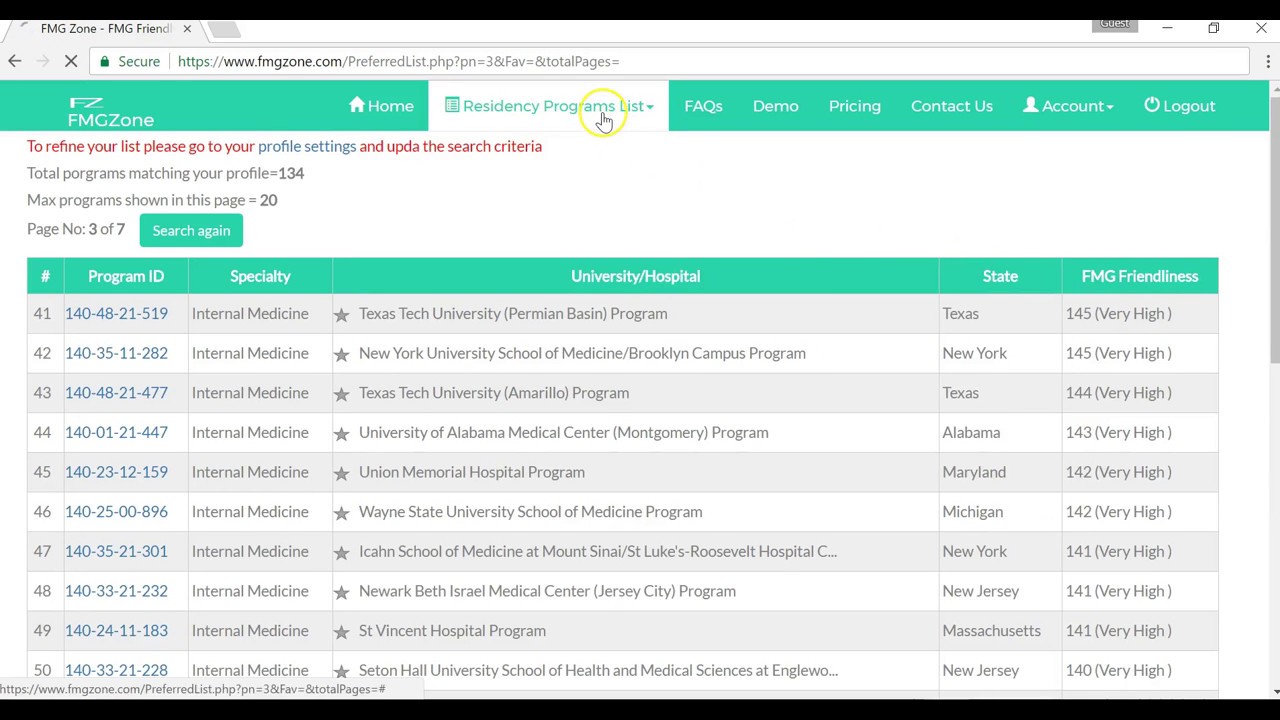
Task: Favorite the Texas Tech Permian Basin program star
Action: click(x=341, y=314)
